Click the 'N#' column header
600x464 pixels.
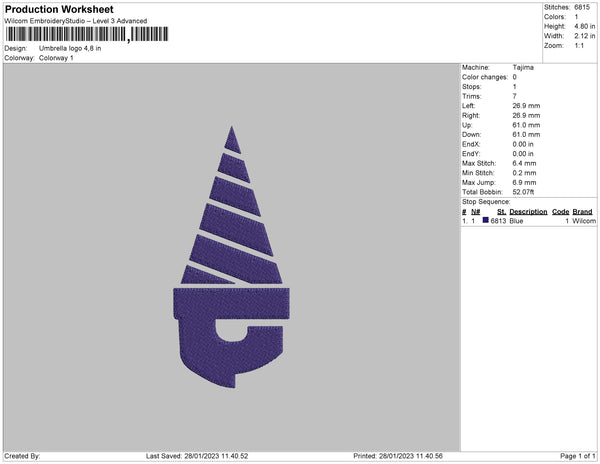pos(475,212)
